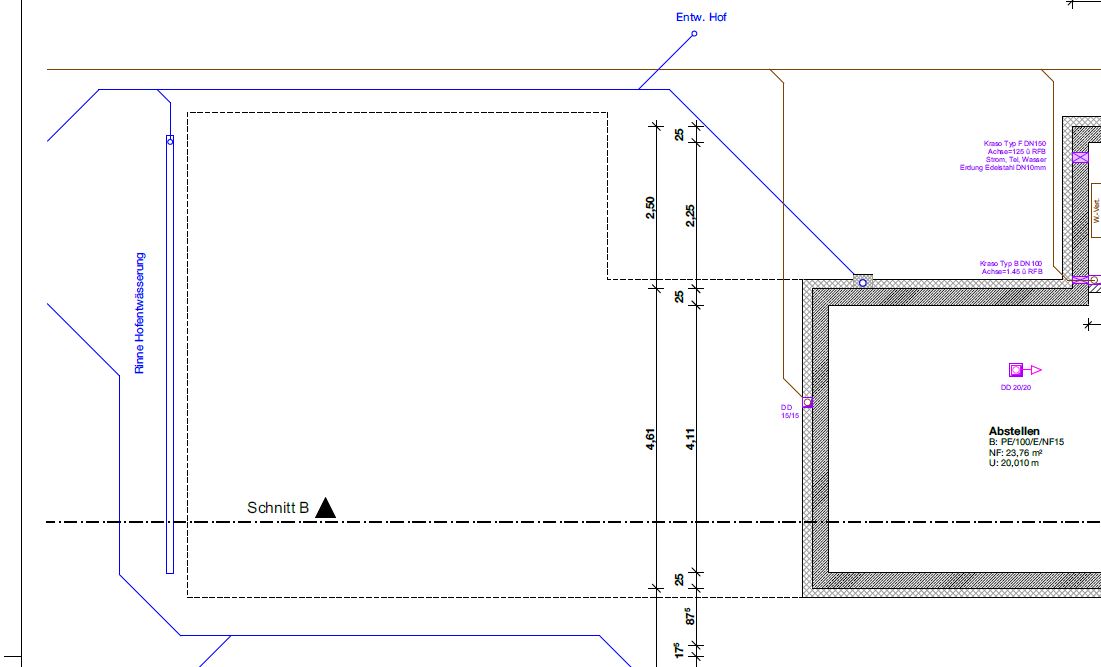This screenshot has width=1101, height=667.
Task: Click the Kraso Typ F DN150 wall penetration symbol
Action: [x=1079, y=158]
